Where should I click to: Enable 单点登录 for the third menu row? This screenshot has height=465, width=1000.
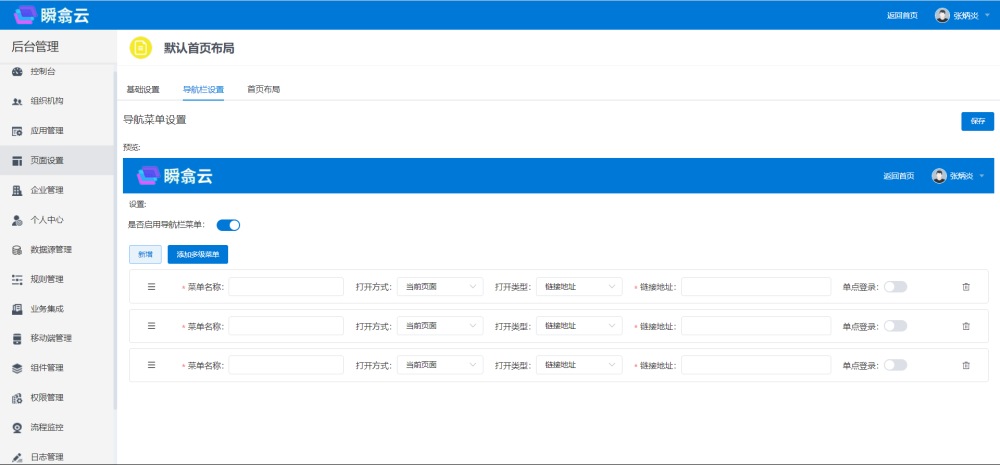[x=895, y=365]
